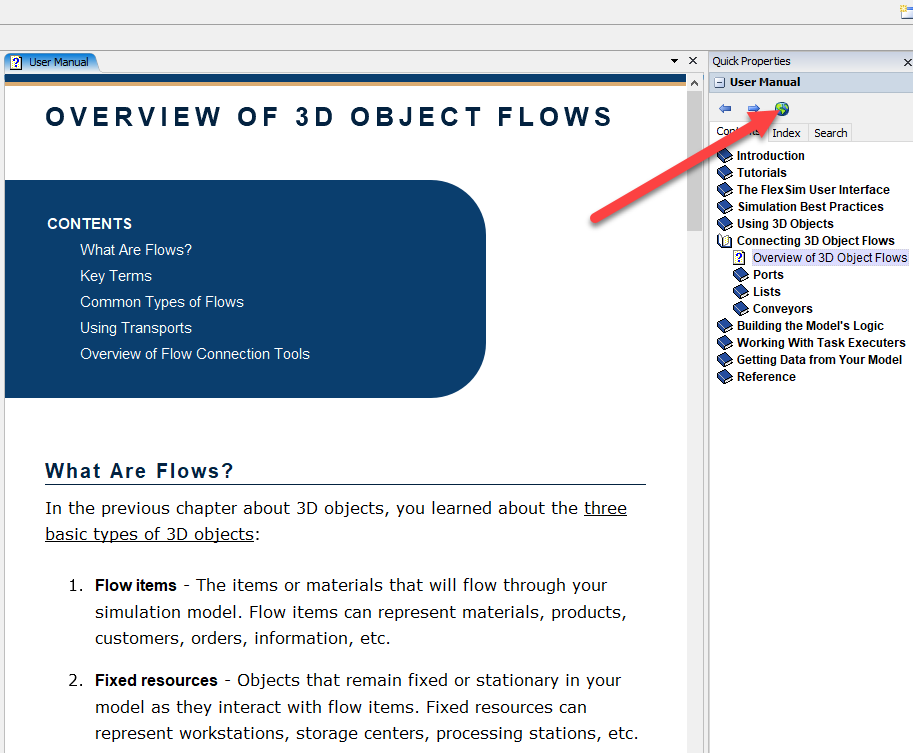Expand the Lists topic in contents tree
Screen dimensions: 913x753
pos(766,292)
